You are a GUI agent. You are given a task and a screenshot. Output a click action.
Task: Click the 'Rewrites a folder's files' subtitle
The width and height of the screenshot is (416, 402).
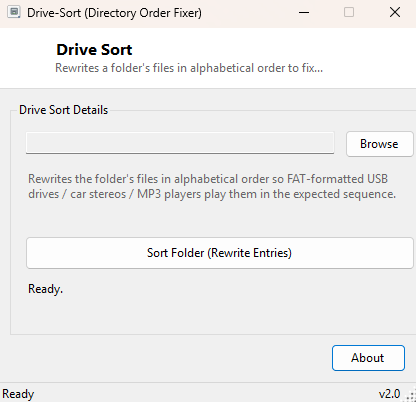189,68
